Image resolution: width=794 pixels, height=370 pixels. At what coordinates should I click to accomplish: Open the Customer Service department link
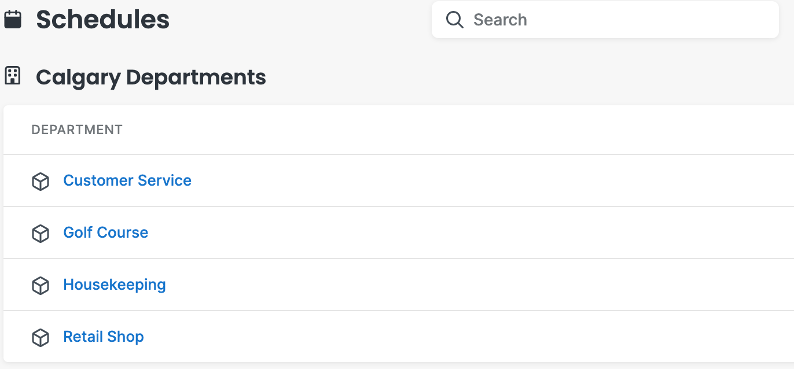pos(127,181)
